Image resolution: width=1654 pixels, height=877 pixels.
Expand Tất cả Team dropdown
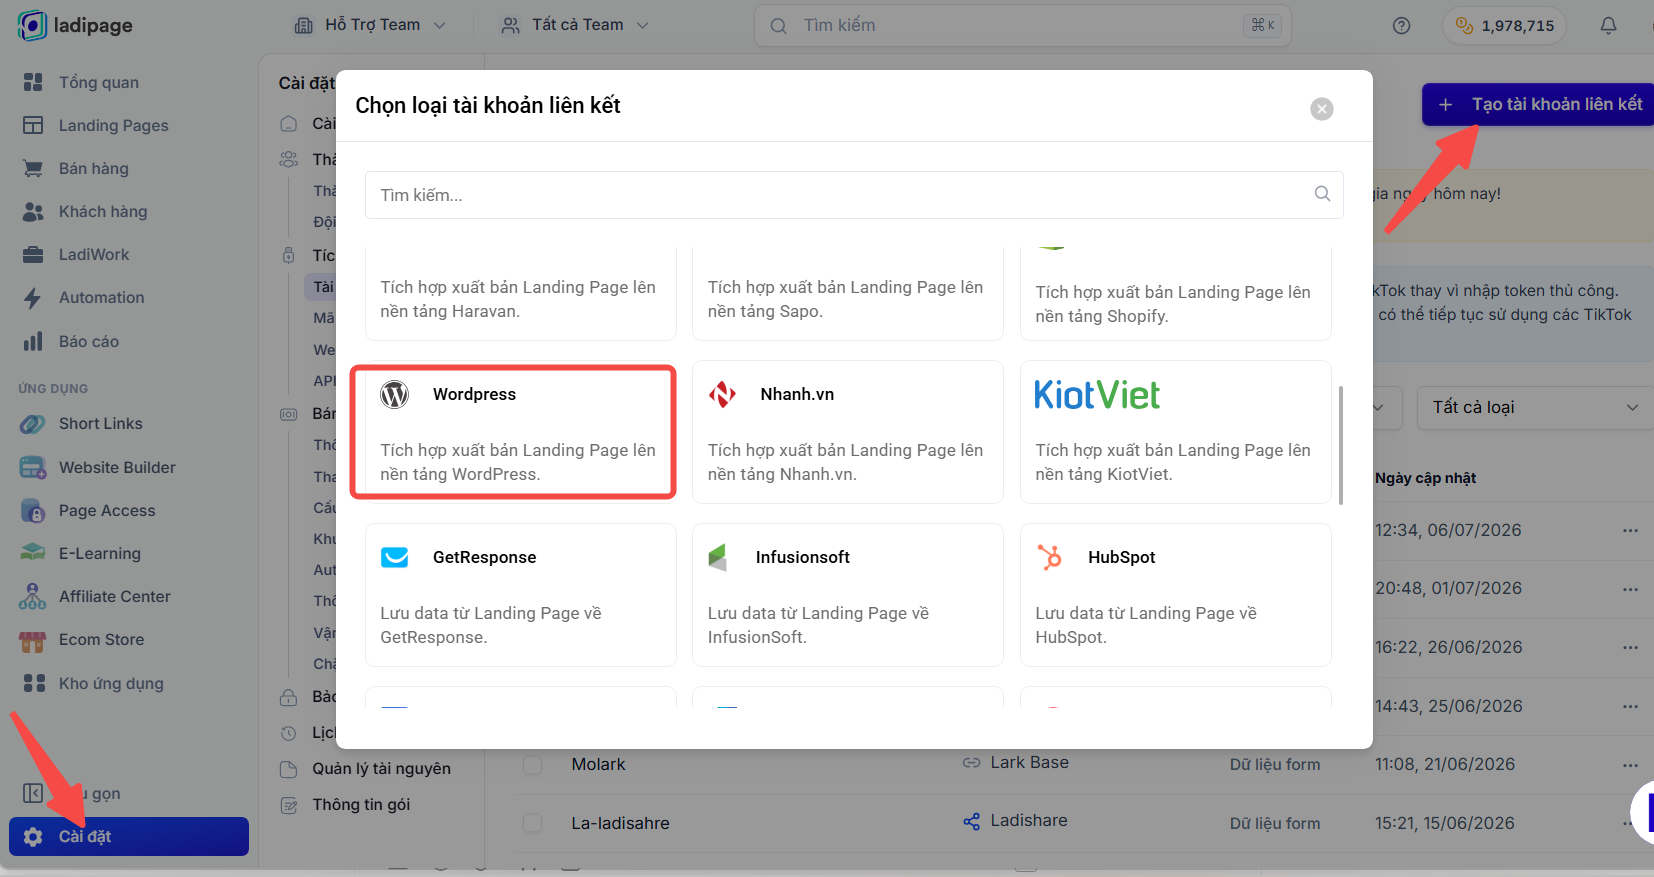575,25
